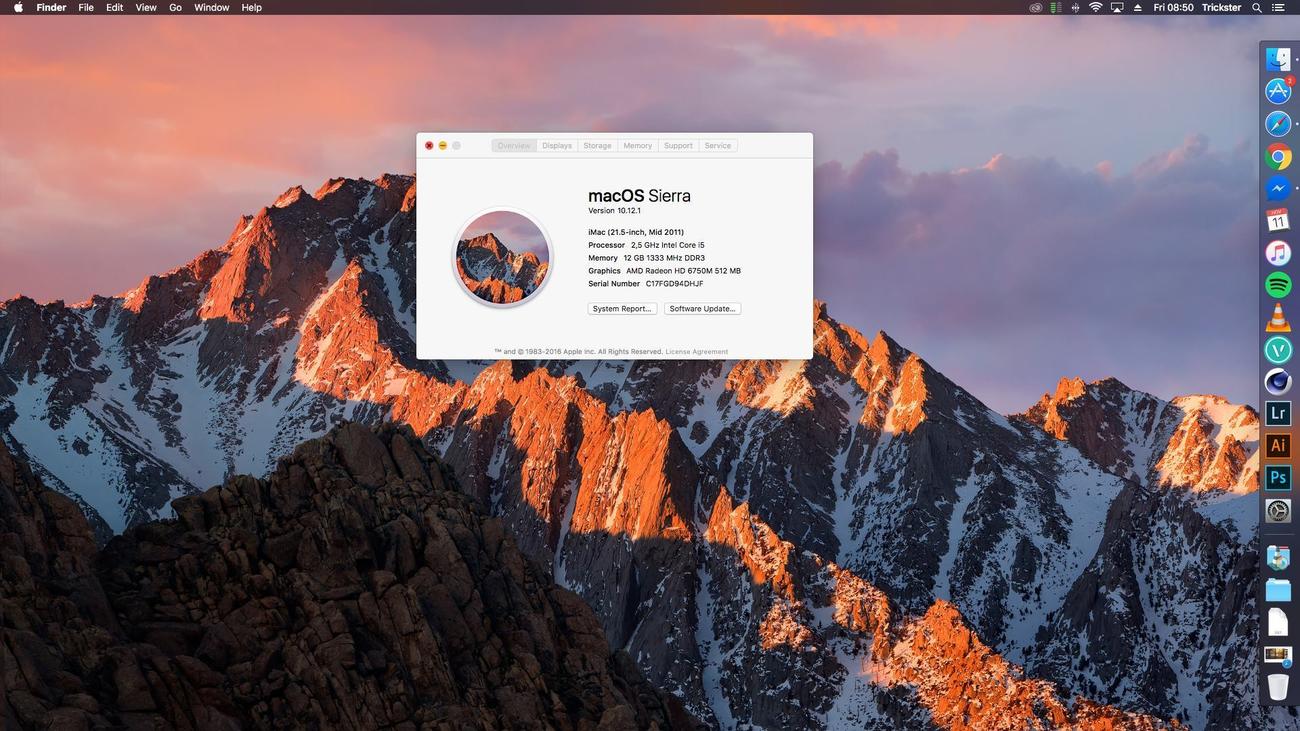Open Spotlight search
1300x731 pixels.
[1258, 7]
